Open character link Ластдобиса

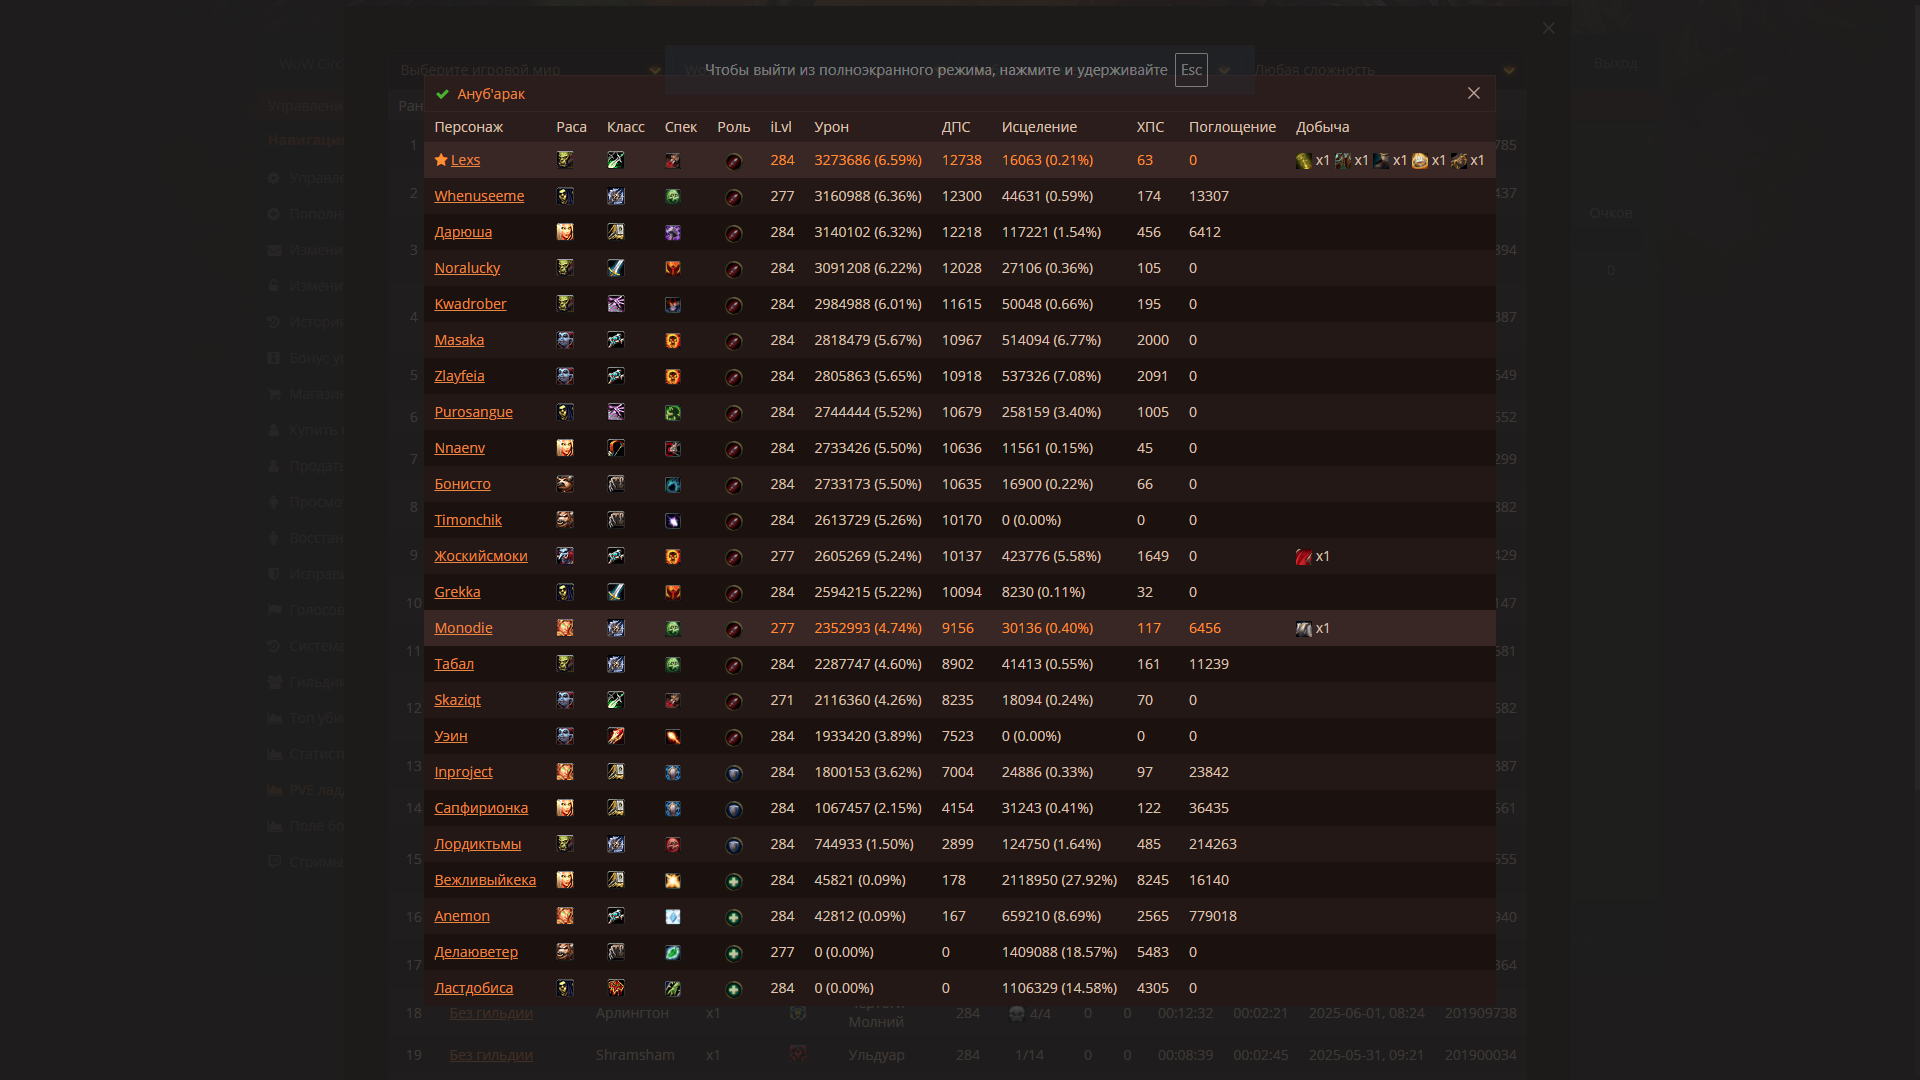473,988
